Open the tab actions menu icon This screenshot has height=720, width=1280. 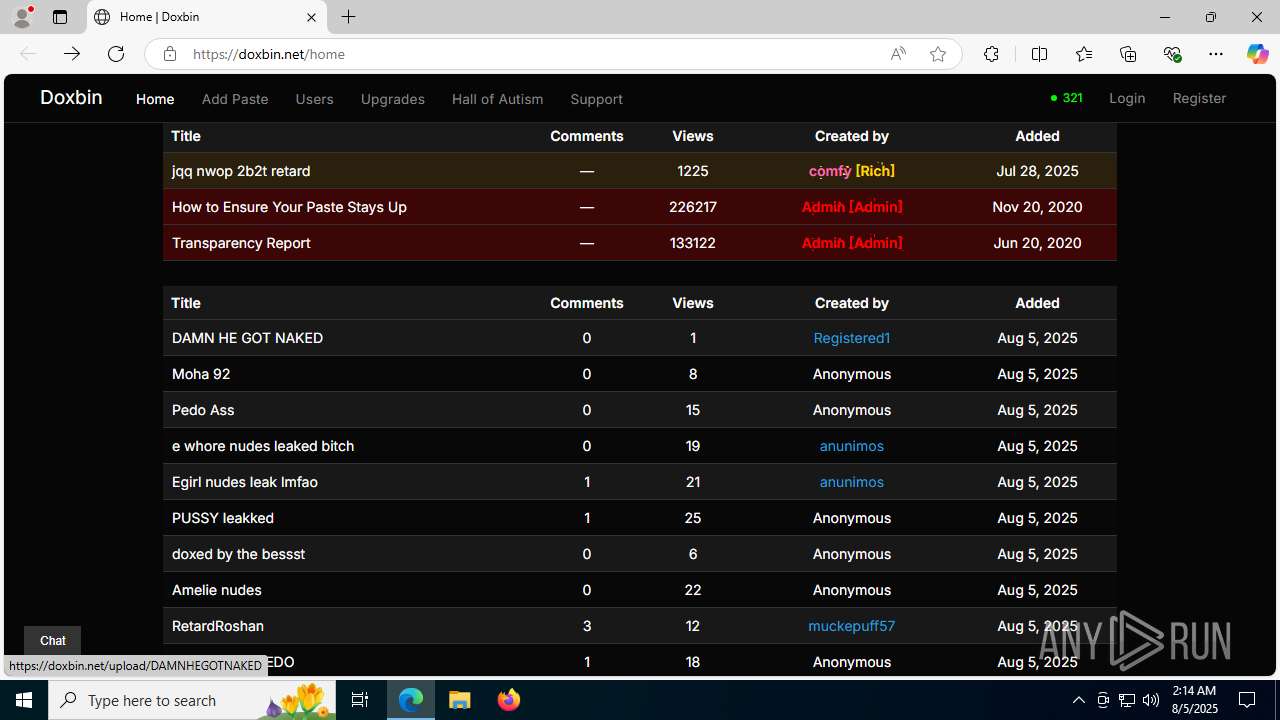pos(60,17)
